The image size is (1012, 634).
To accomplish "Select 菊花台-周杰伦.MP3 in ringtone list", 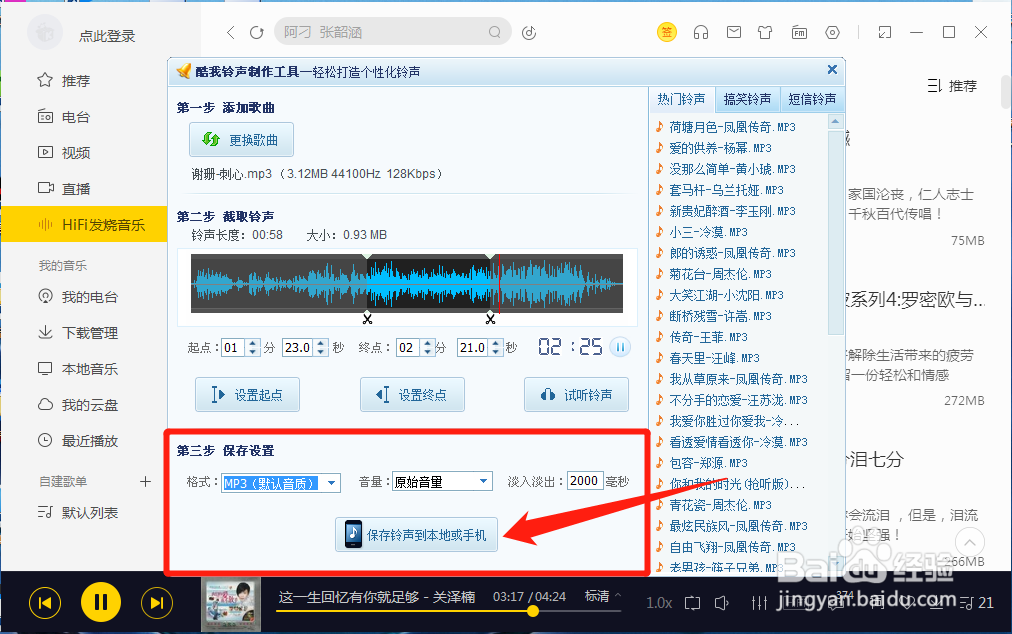I will click(720, 274).
